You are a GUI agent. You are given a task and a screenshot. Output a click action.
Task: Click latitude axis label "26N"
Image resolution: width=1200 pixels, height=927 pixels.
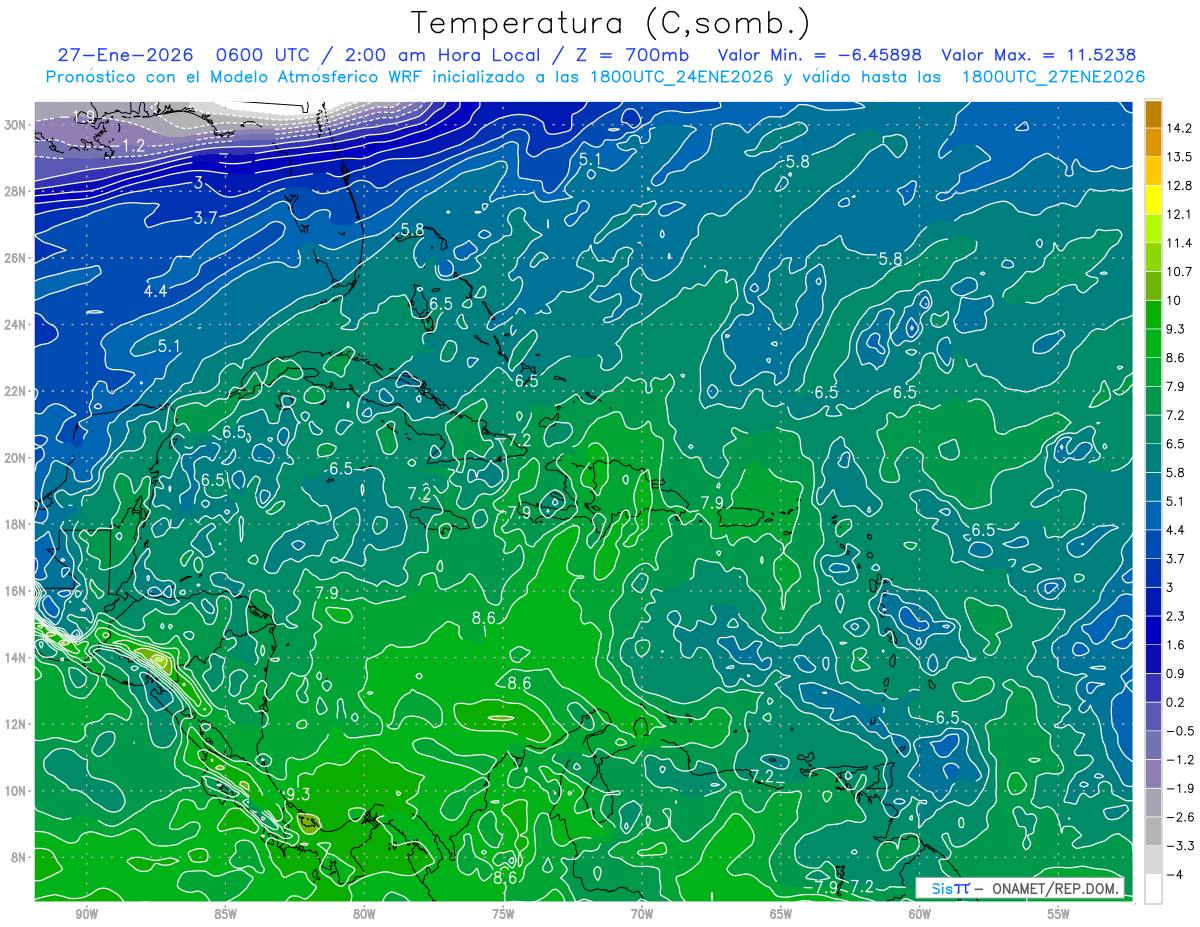(15, 258)
